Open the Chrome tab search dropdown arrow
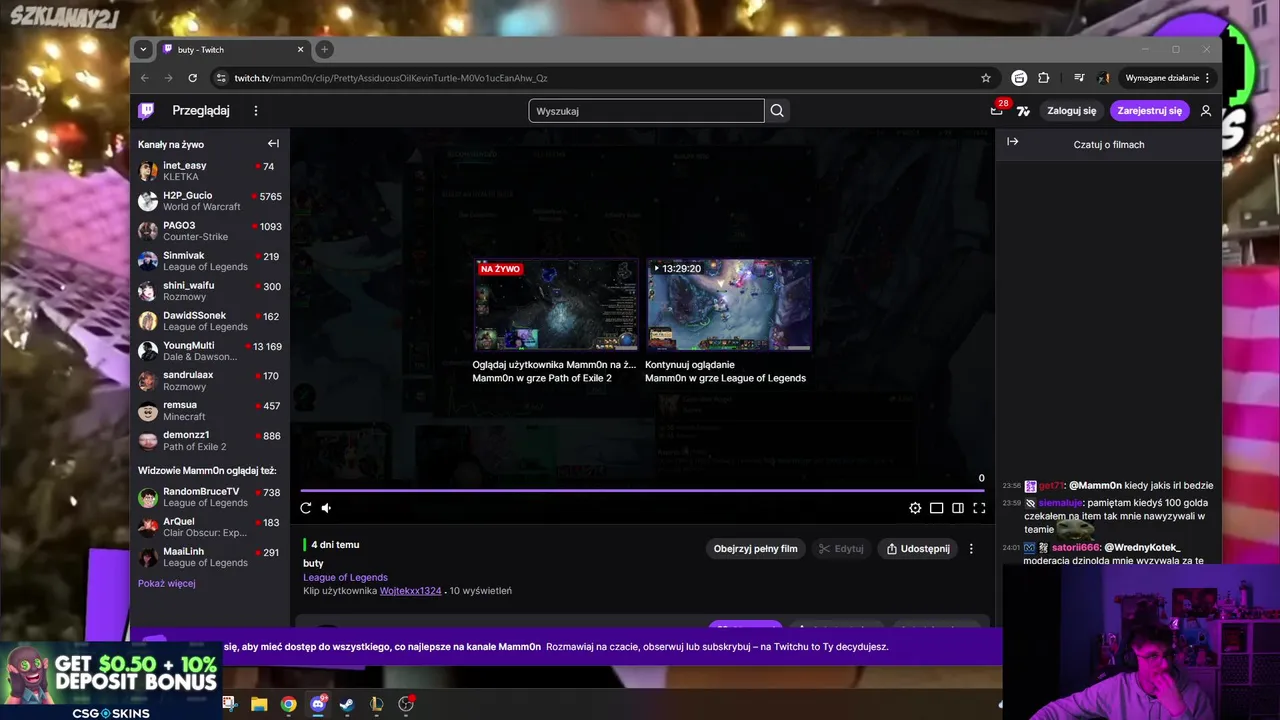1280x720 pixels. pos(143,49)
